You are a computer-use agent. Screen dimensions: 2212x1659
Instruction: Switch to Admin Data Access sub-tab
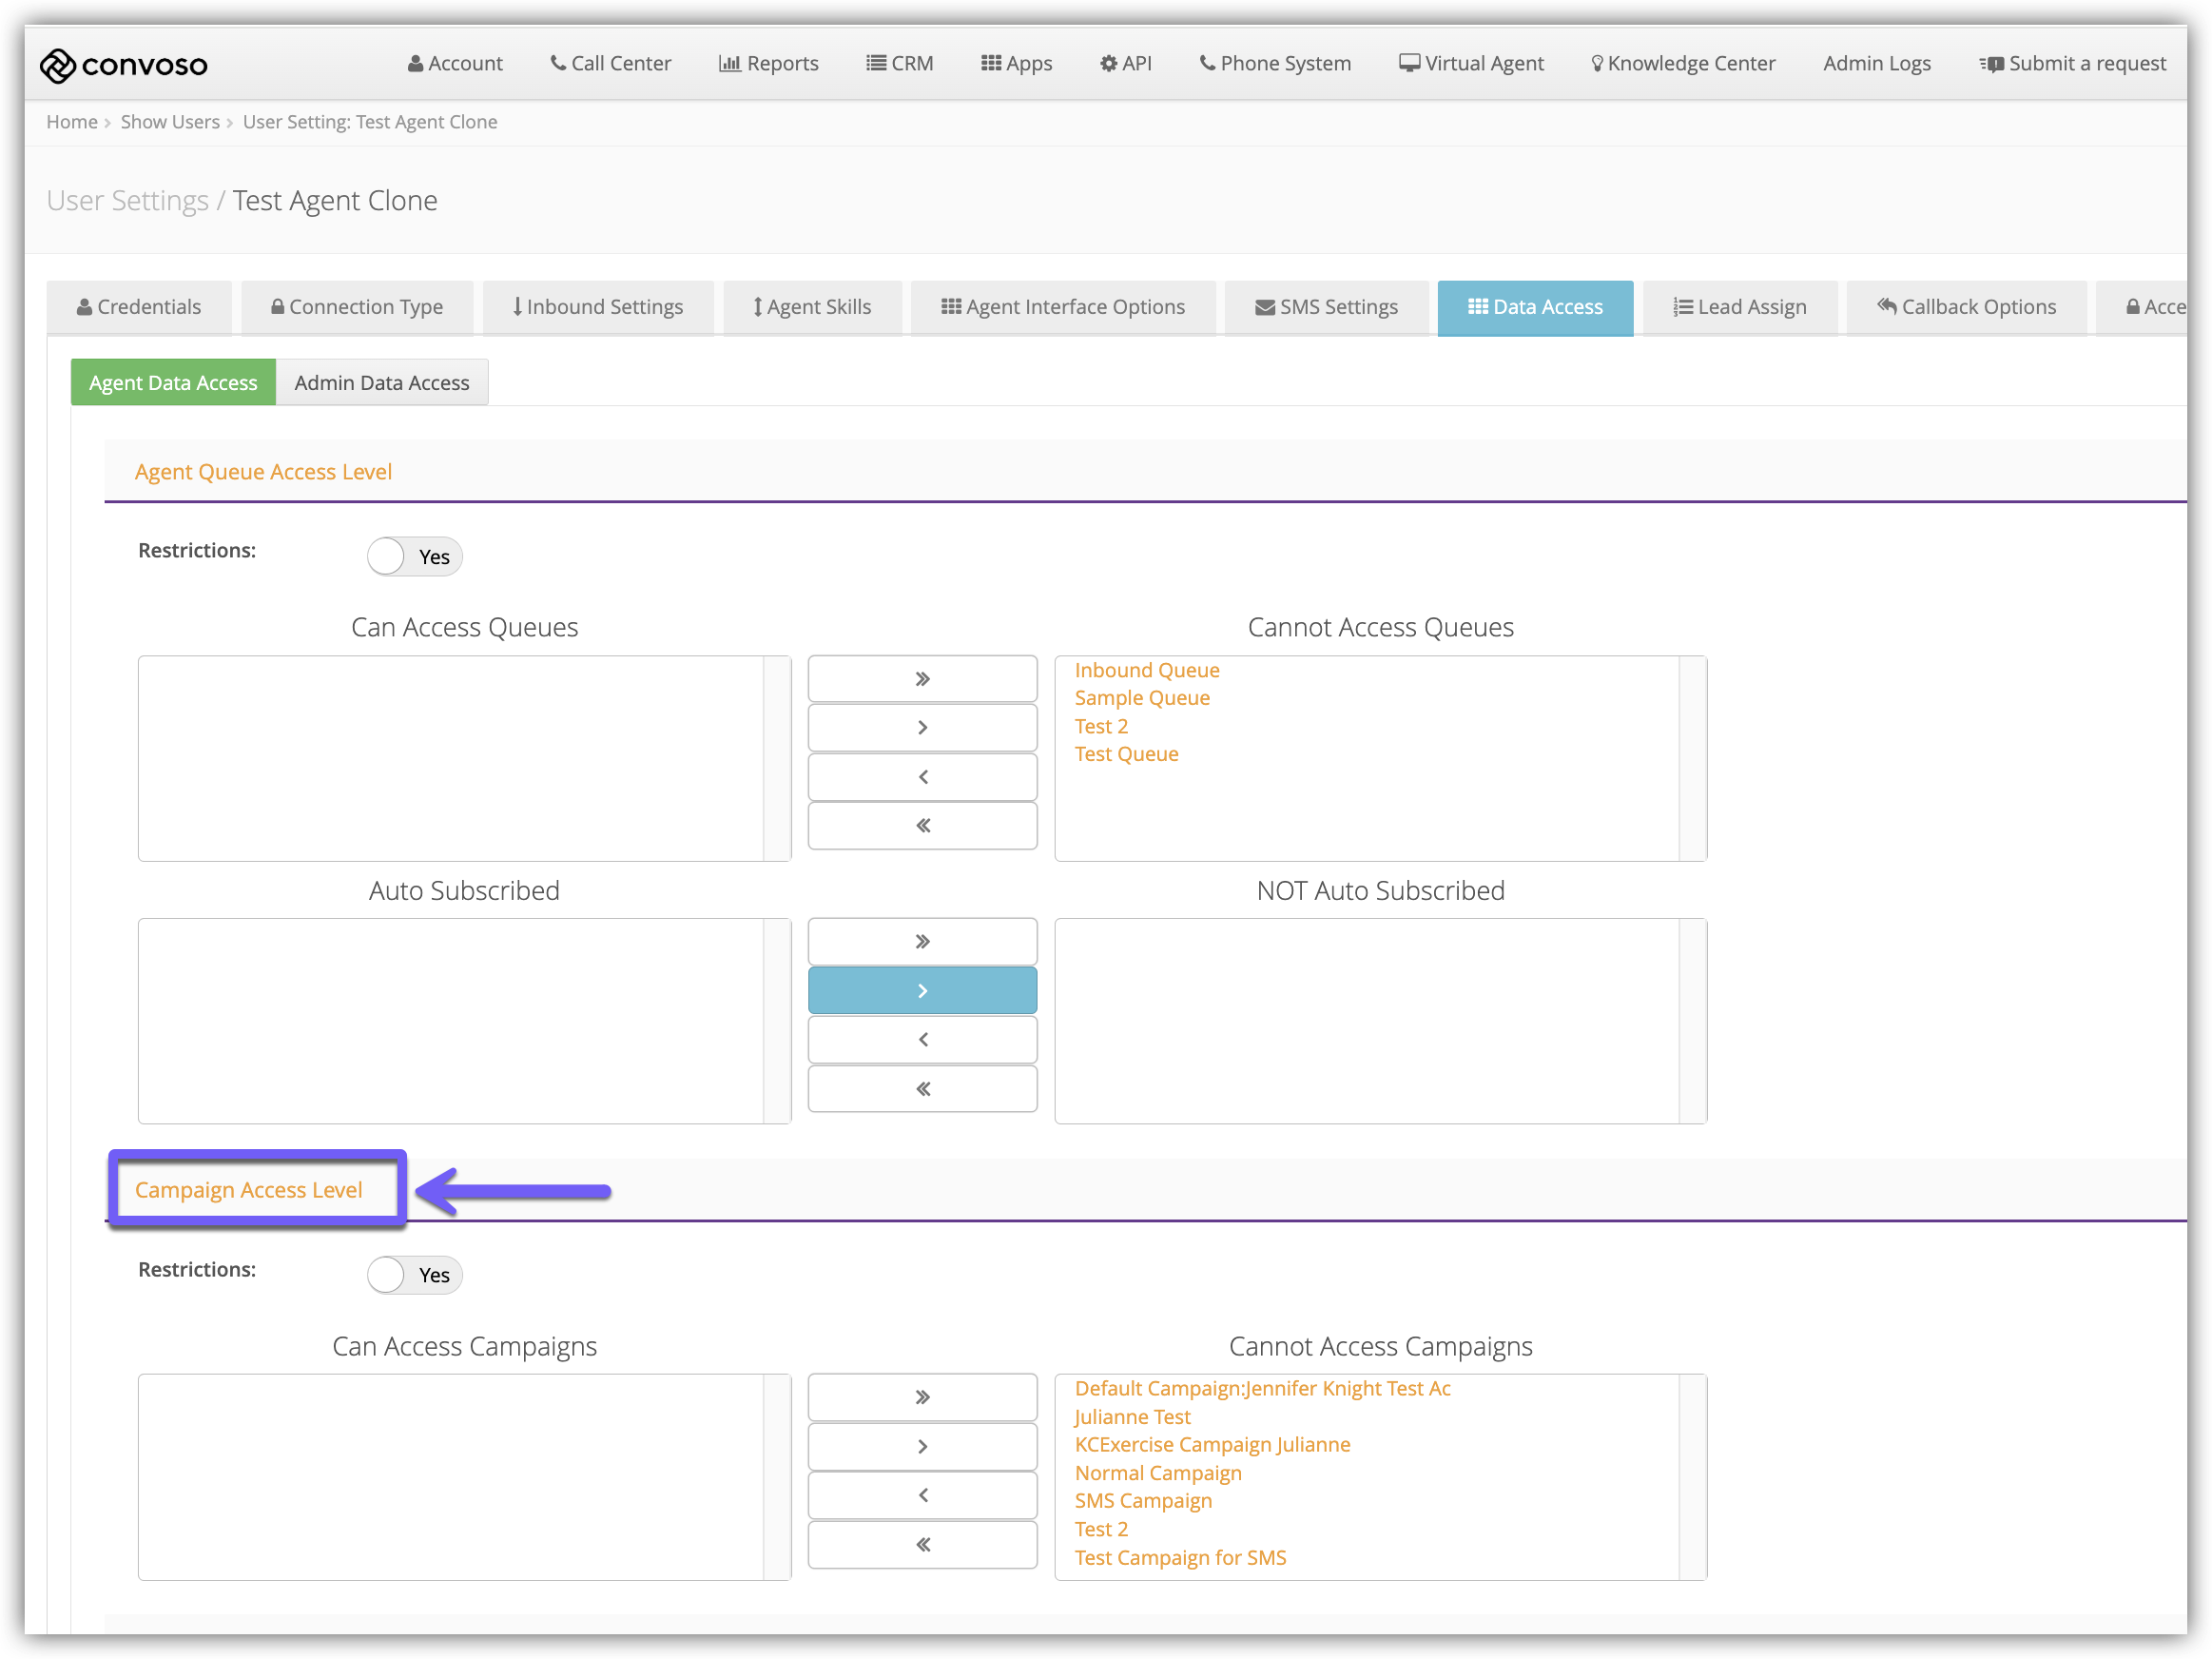coord(381,383)
